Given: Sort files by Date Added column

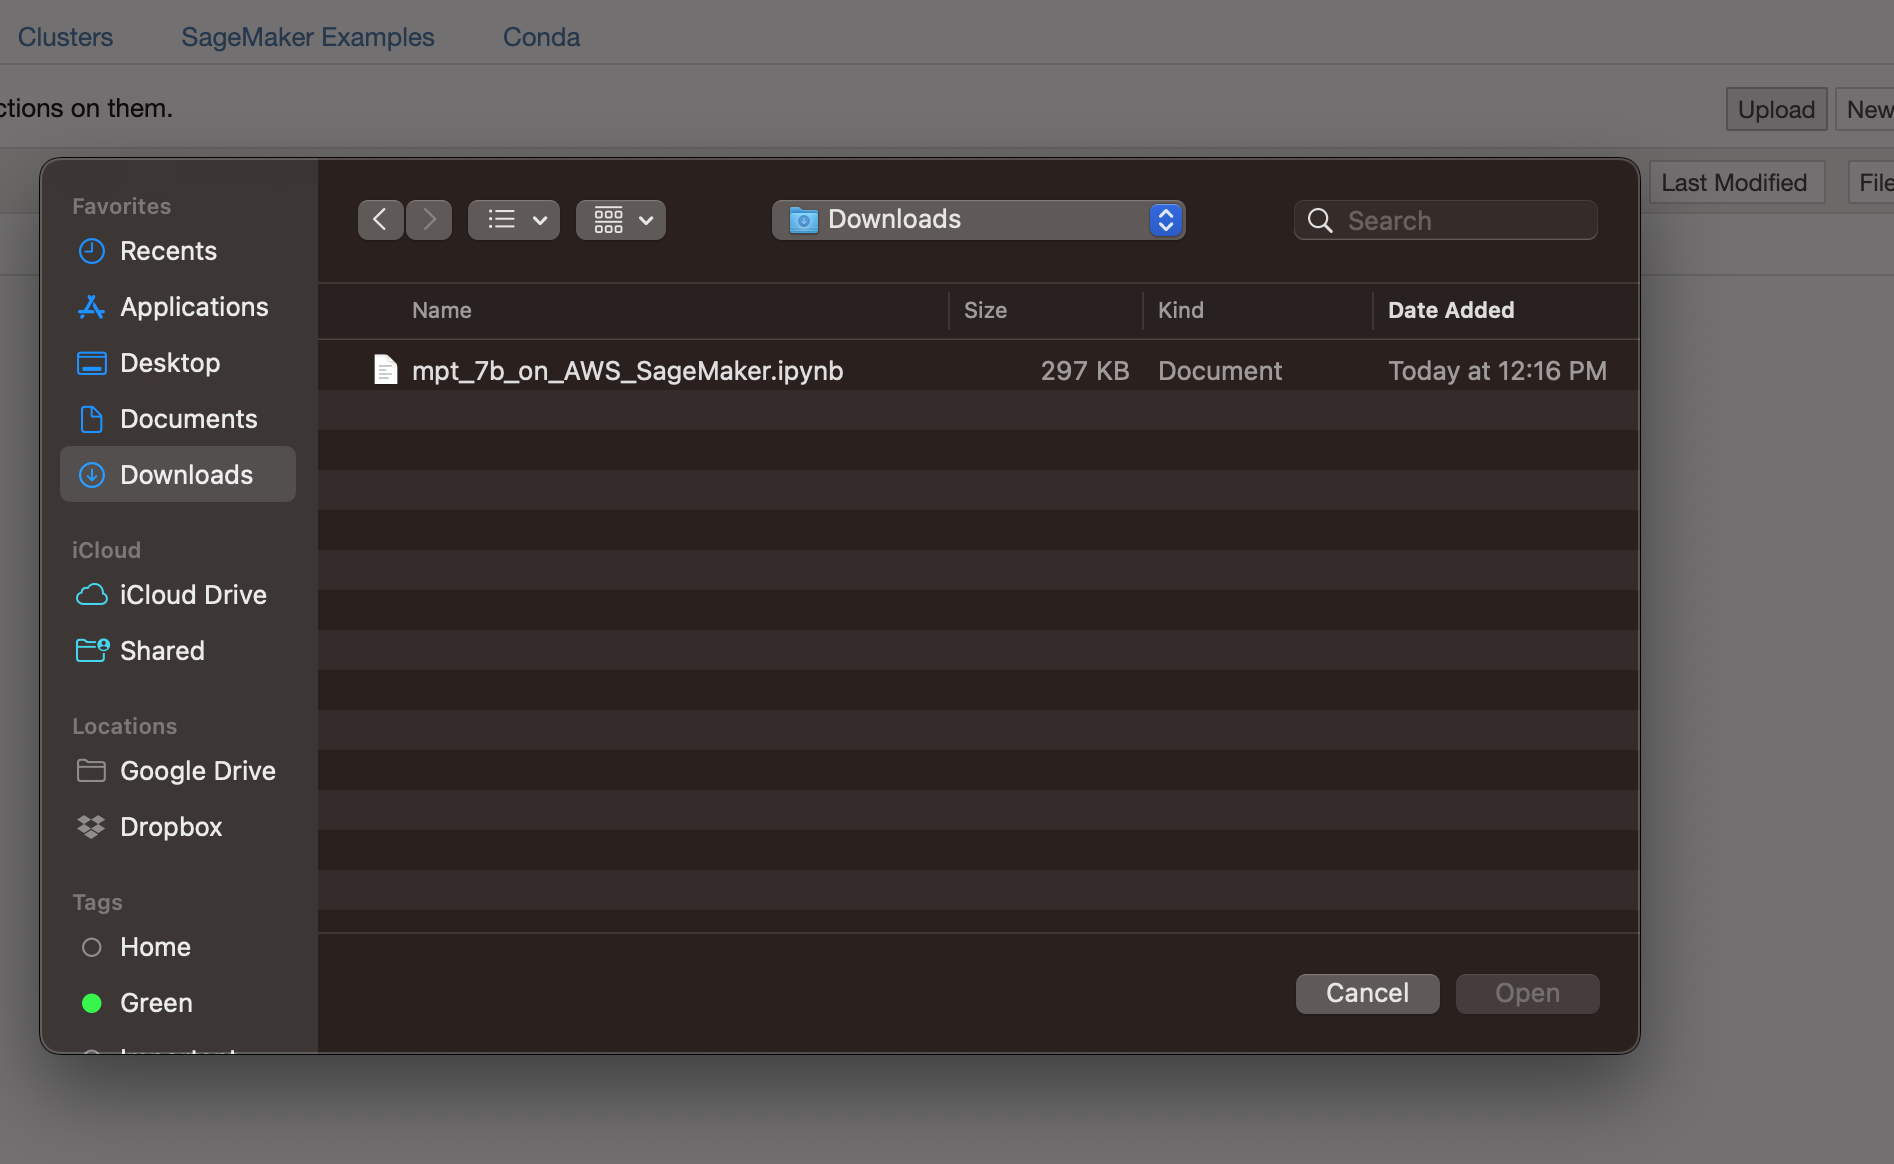Looking at the screenshot, I should (x=1450, y=310).
